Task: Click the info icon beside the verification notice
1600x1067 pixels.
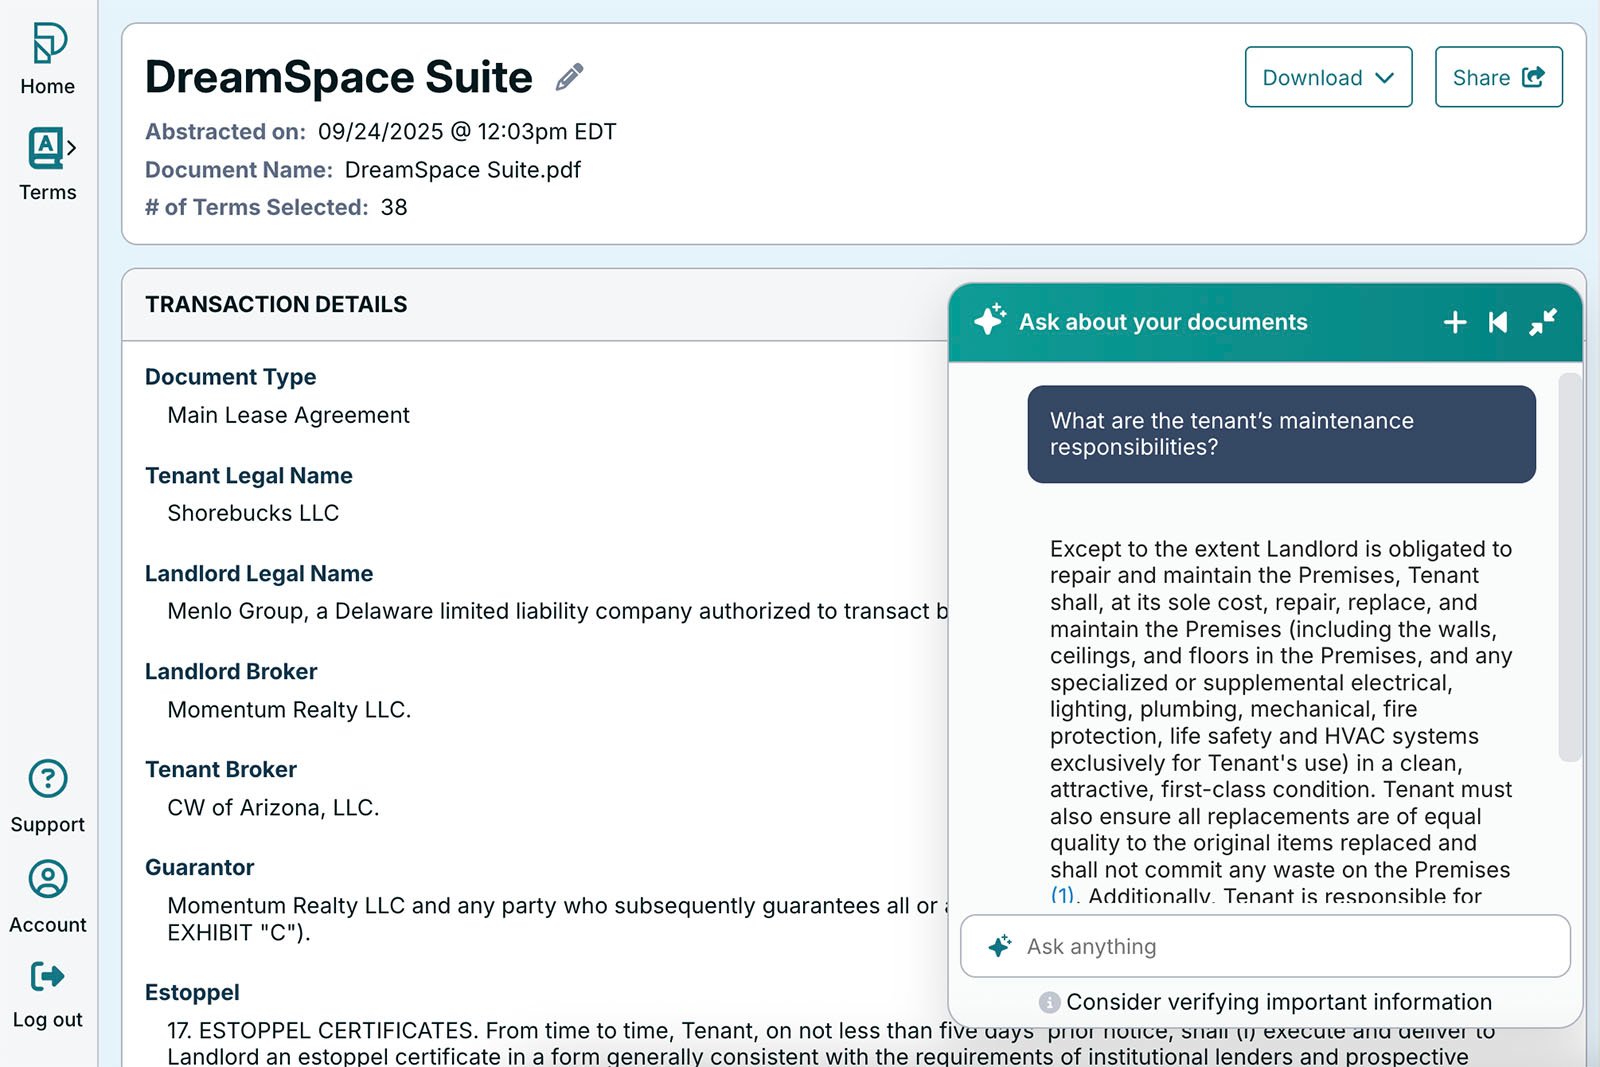Action: point(1049,1001)
